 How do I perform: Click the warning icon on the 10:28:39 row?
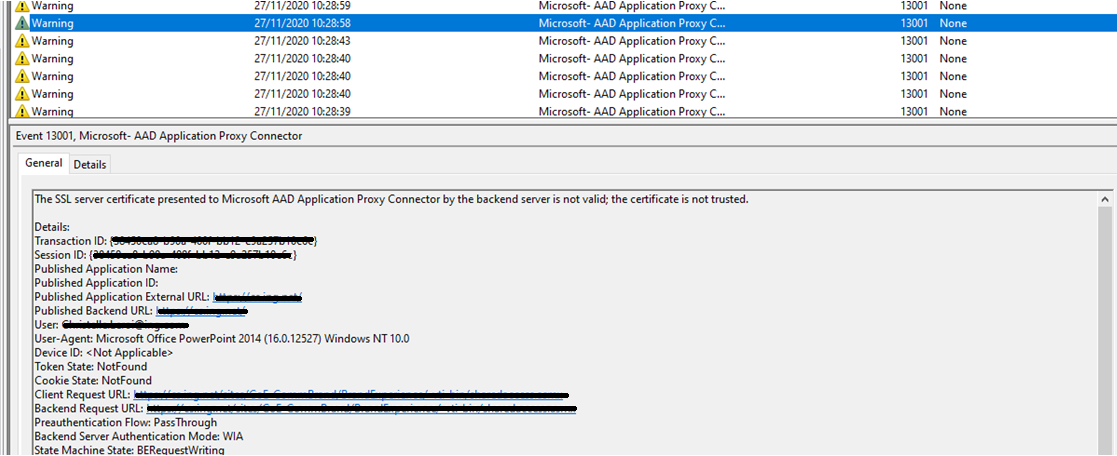(22, 111)
